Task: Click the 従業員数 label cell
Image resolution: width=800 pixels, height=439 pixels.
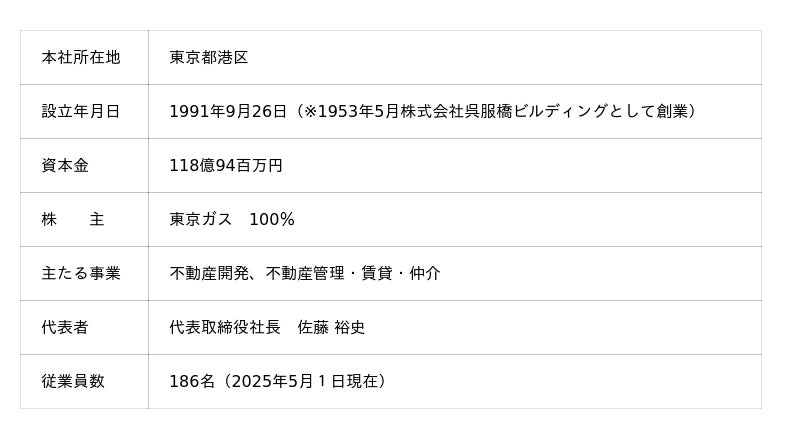Action: 73,382
